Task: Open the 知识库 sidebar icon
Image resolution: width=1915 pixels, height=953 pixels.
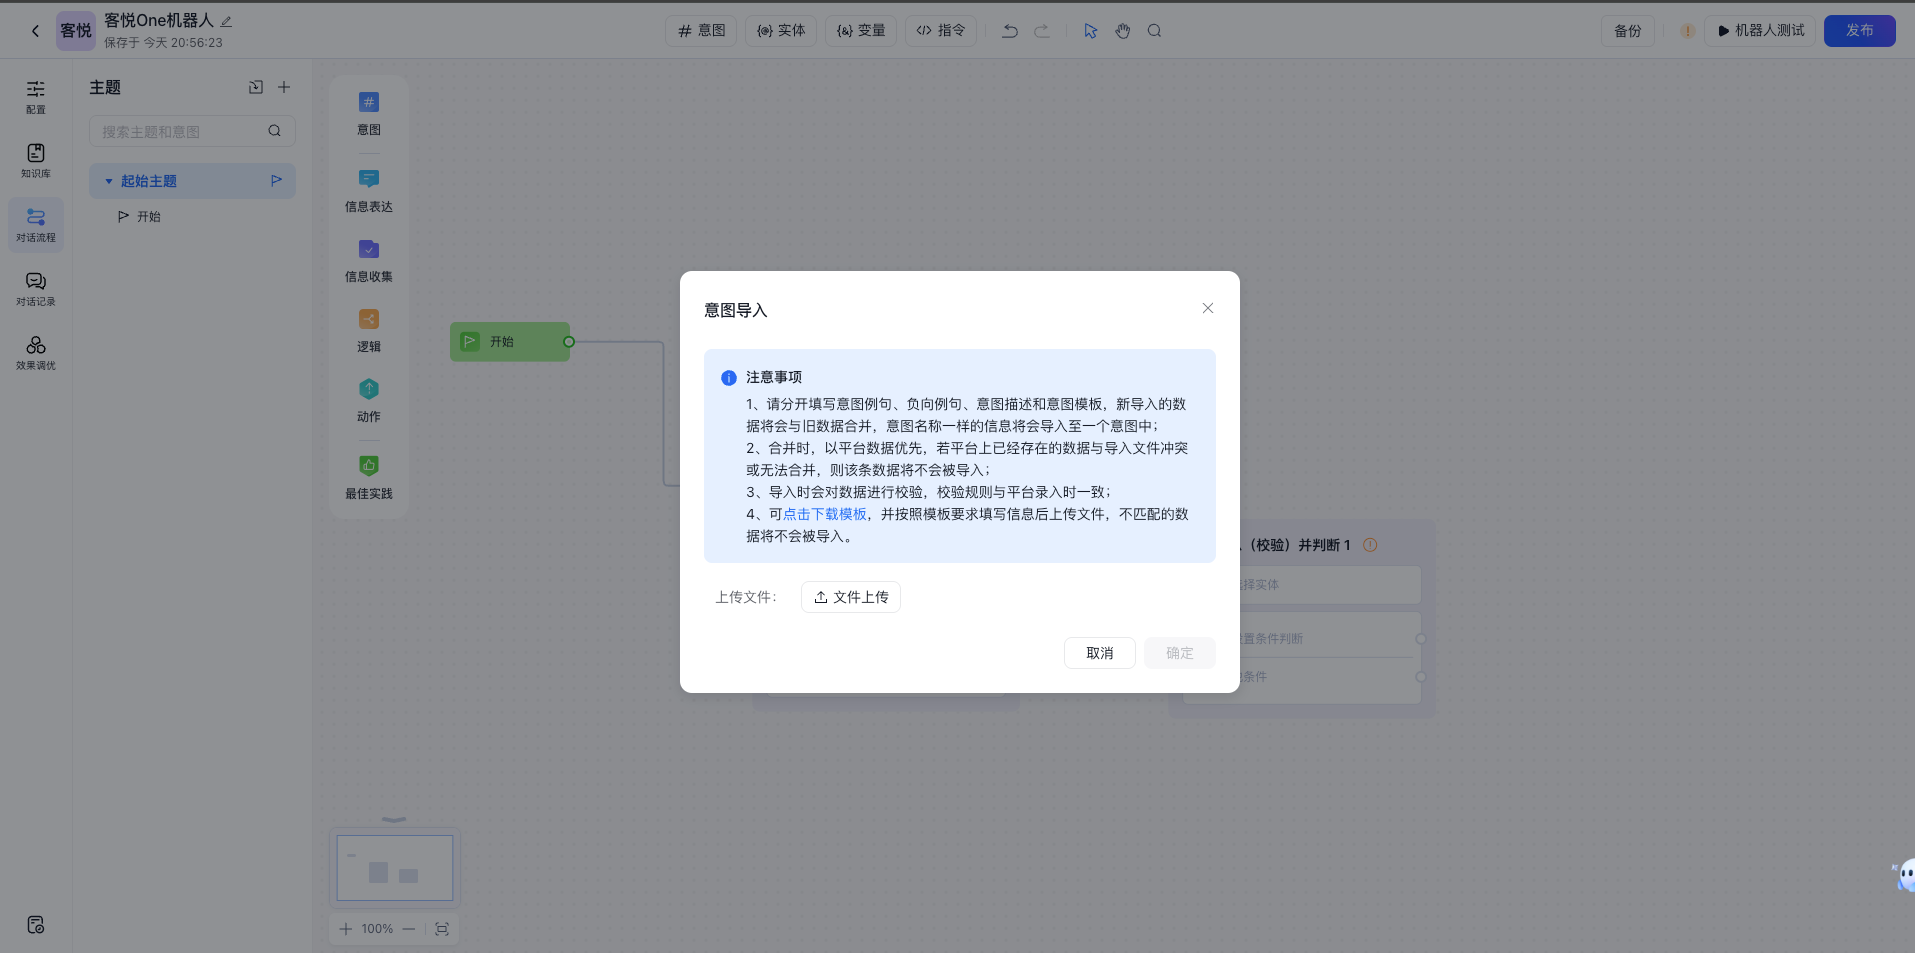Action: point(35,160)
